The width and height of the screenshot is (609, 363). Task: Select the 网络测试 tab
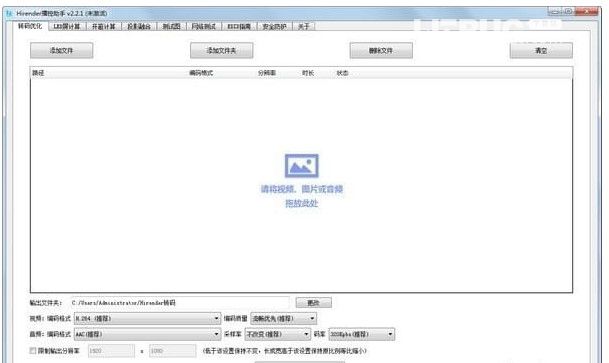point(204,26)
